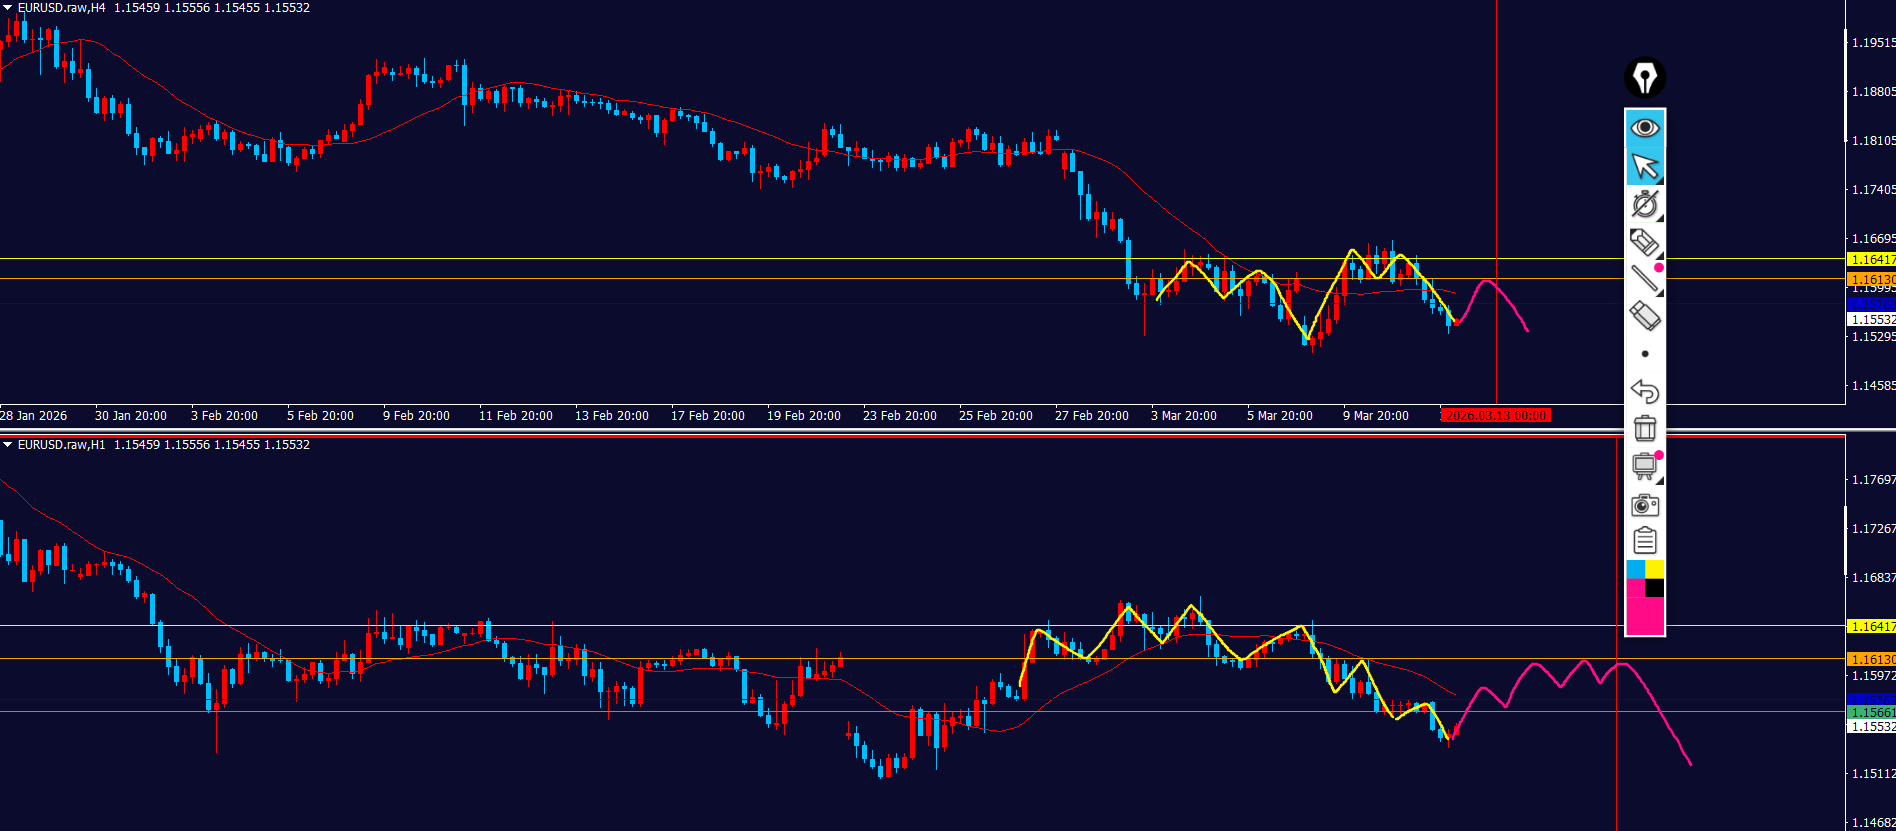Click the 1.16417 yellow price label in H4 chart
Viewport: 1896px width, 831px height.
(x=1871, y=260)
